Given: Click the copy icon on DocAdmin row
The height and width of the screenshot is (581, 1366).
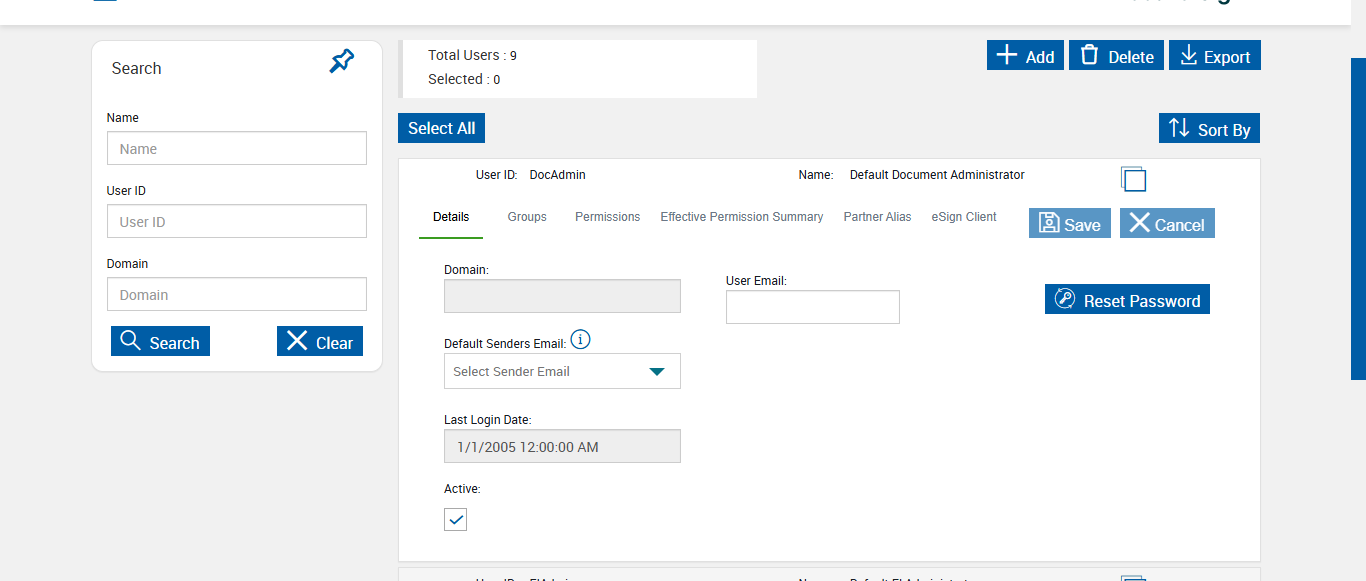Looking at the screenshot, I should [1133, 179].
